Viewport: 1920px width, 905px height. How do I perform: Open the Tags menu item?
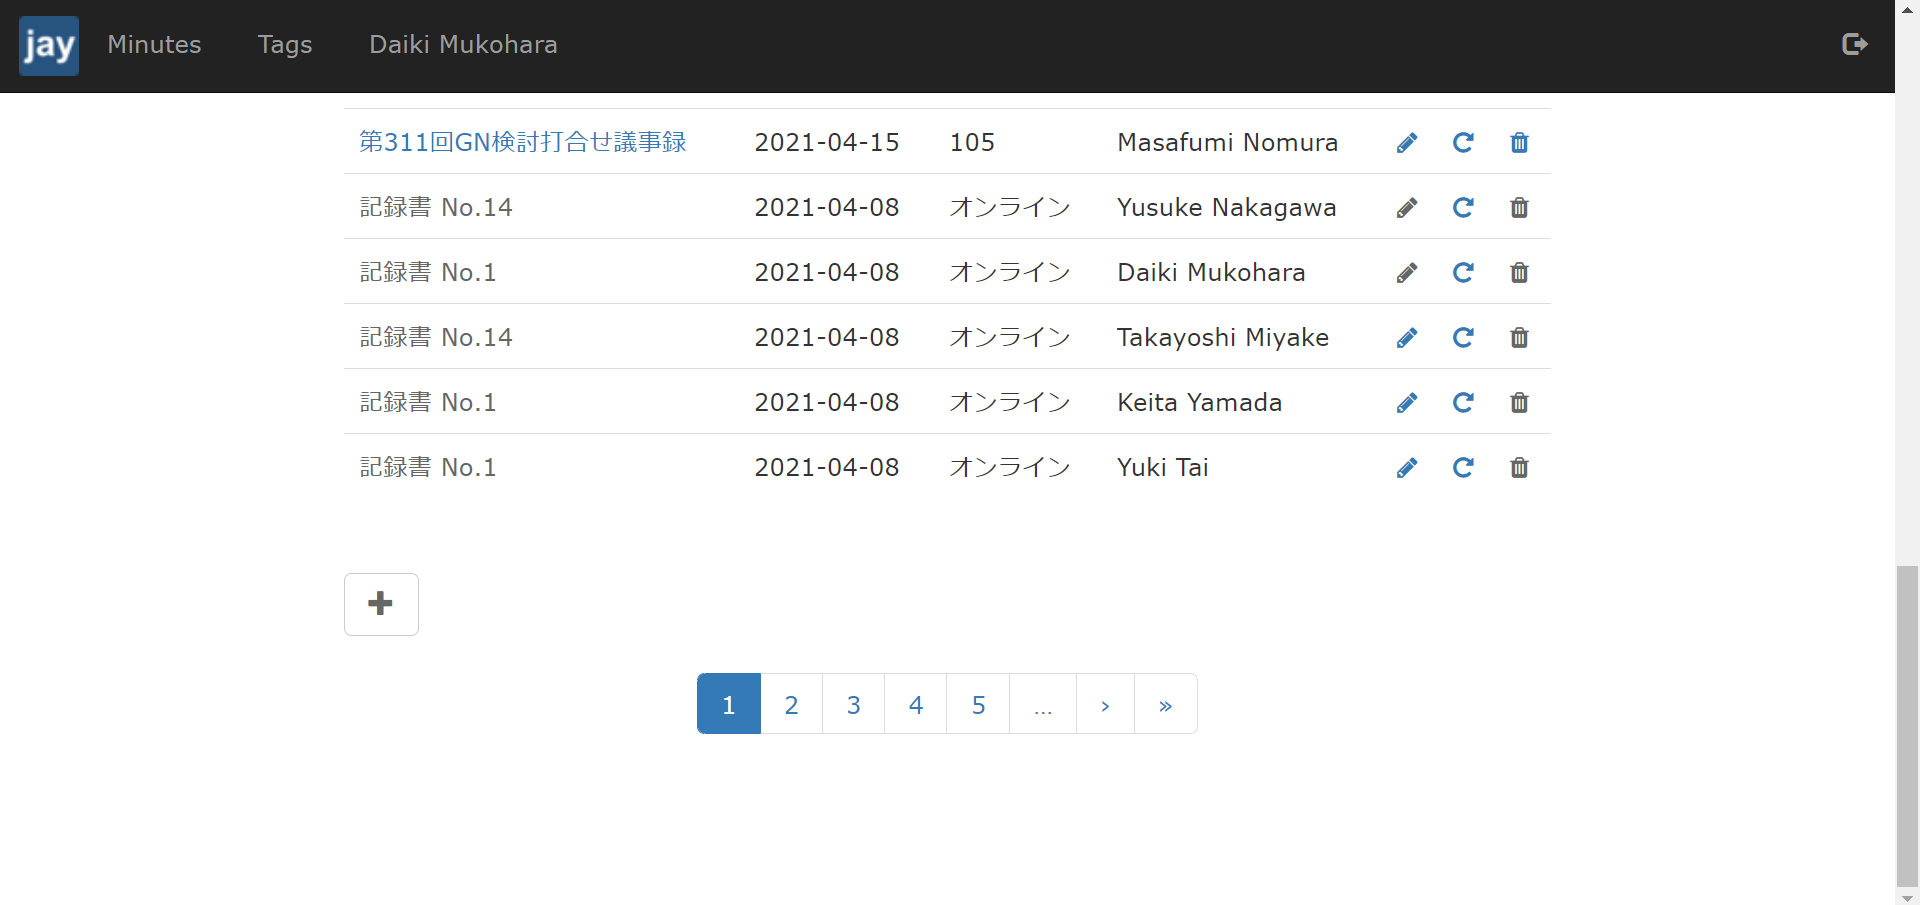pyautogui.click(x=285, y=45)
